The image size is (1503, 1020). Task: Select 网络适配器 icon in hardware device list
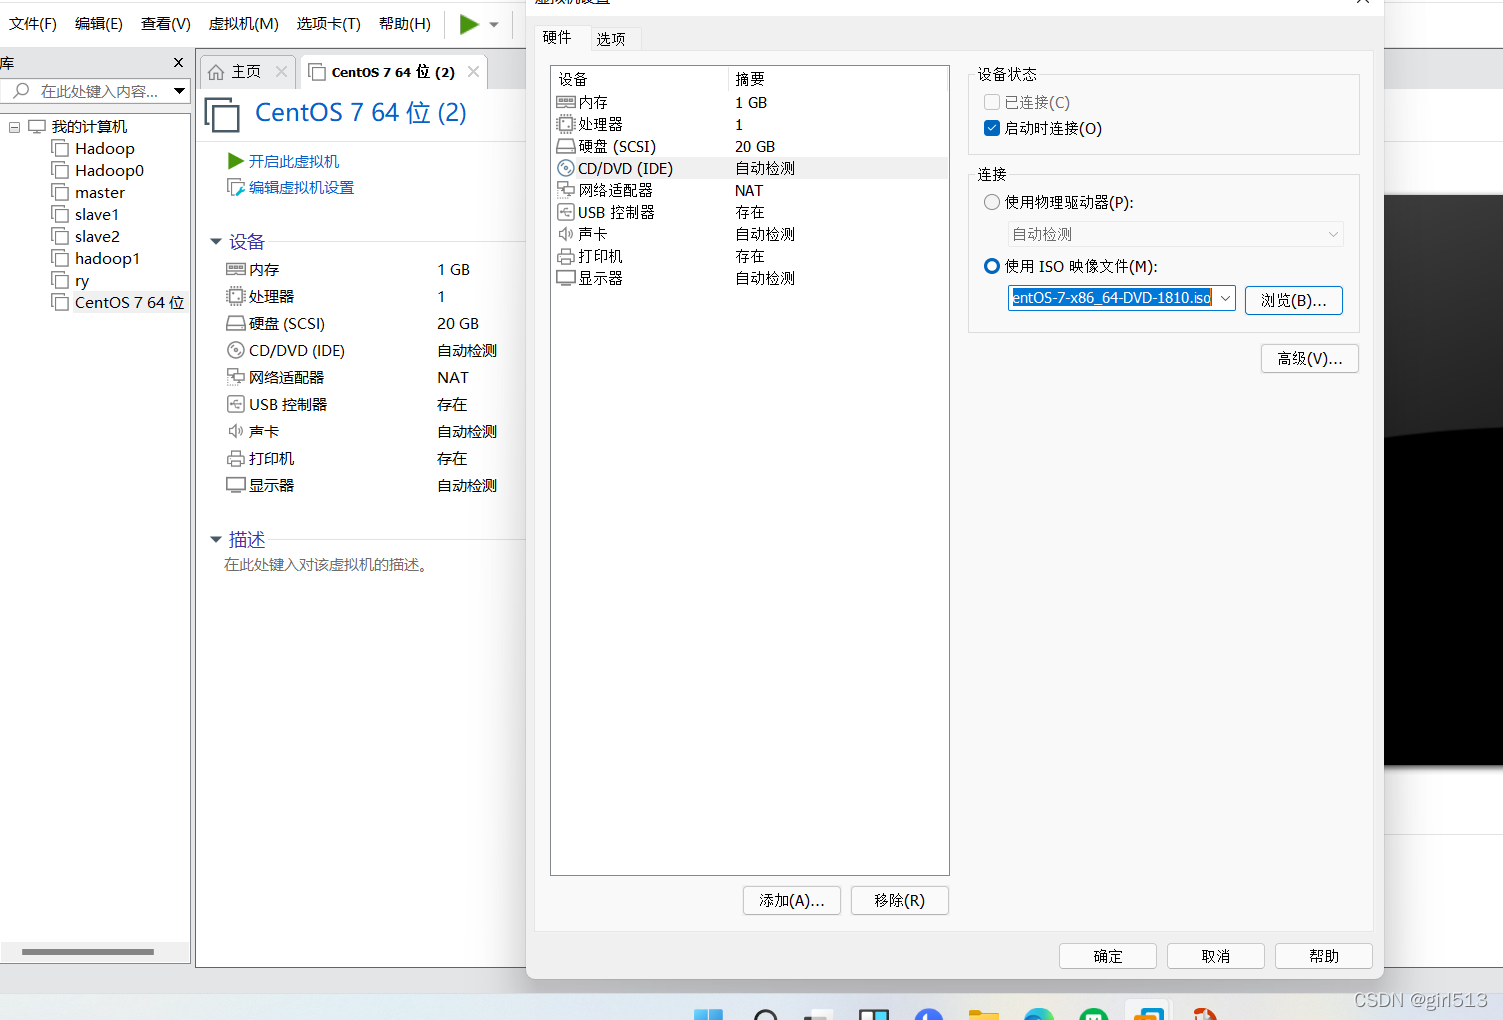tap(566, 190)
